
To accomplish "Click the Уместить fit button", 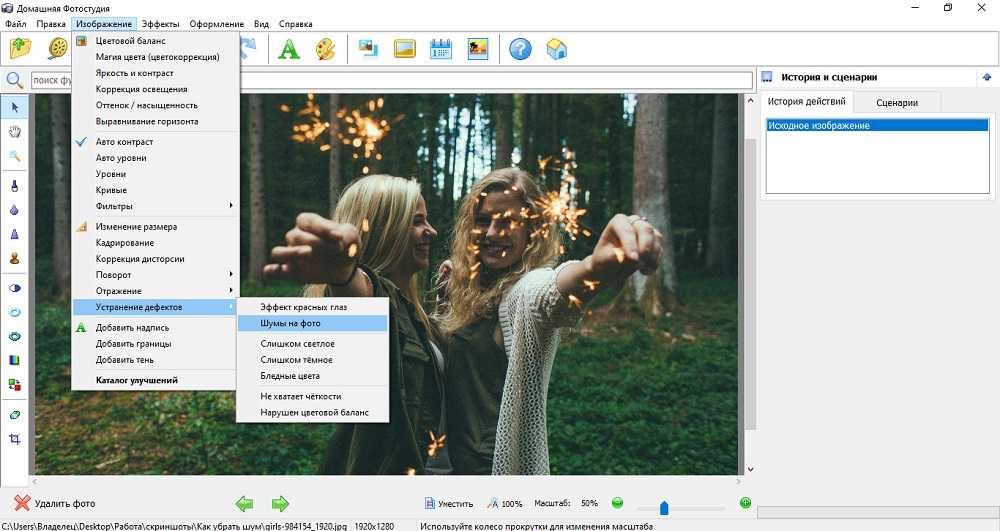I will click(447, 504).
